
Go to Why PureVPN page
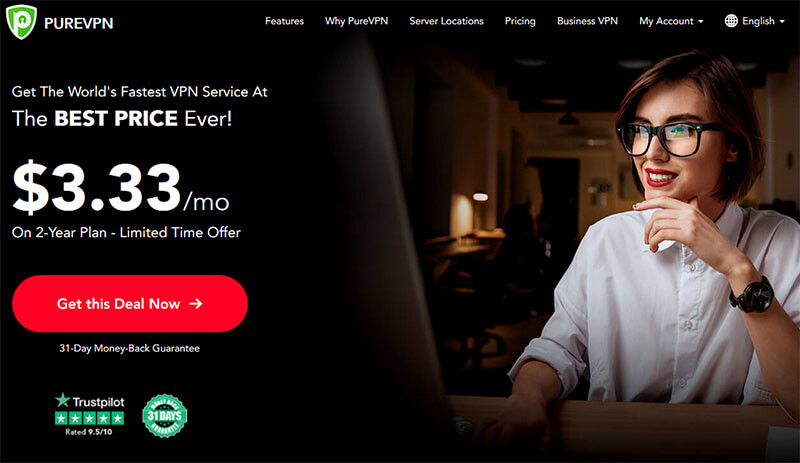356,21
